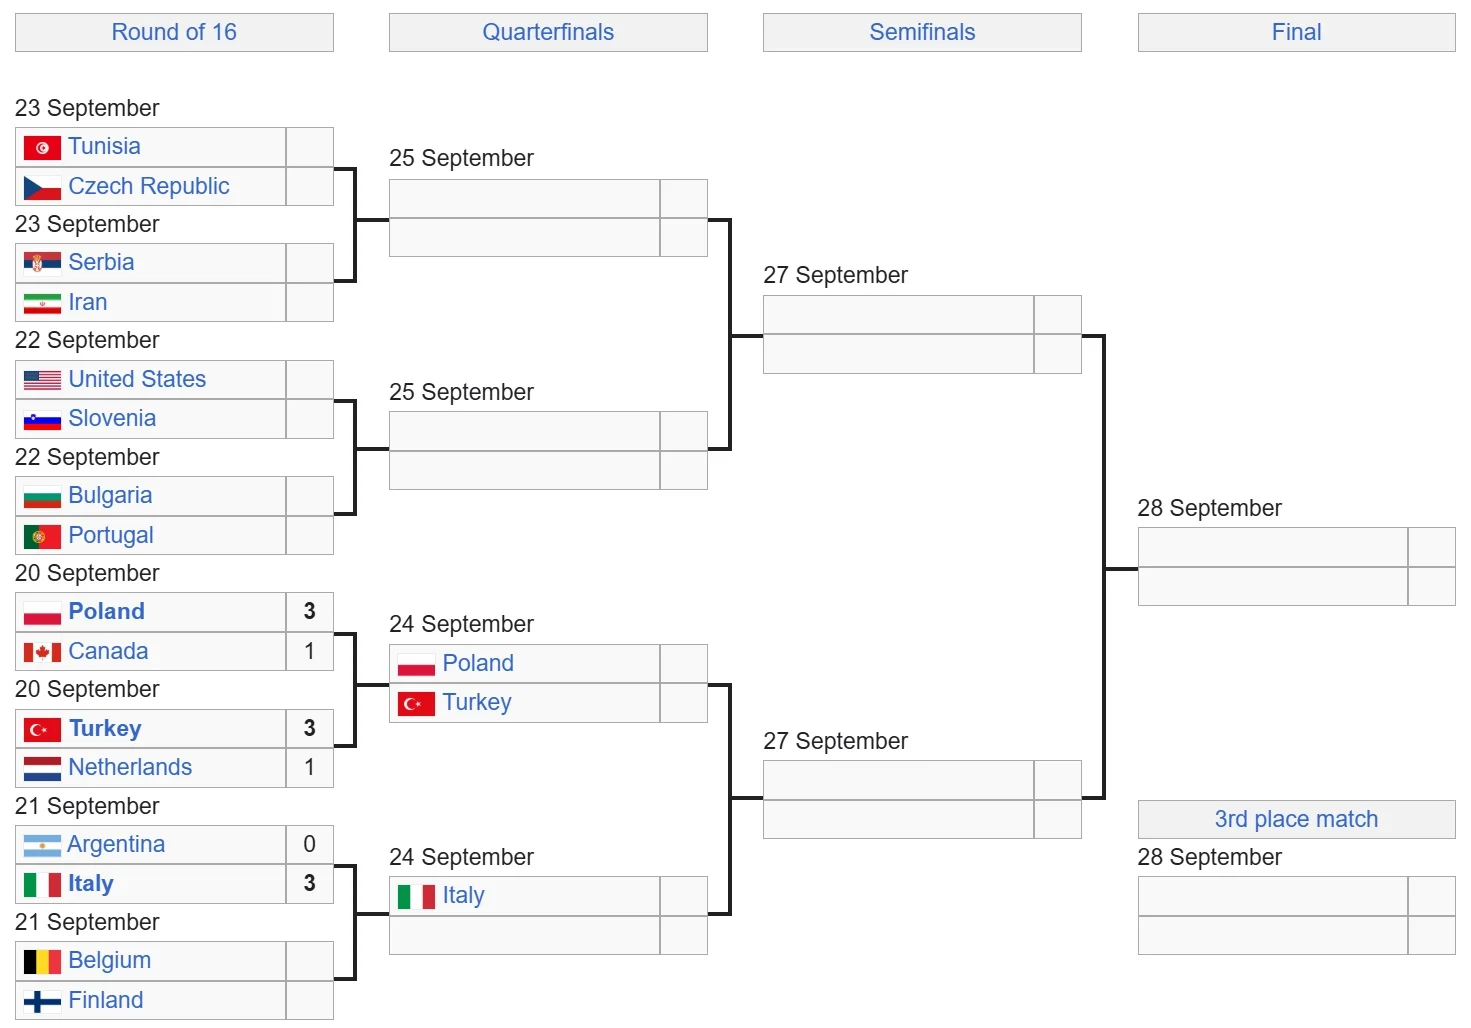
Task: Click the Tunisia flag icon
Action: pos(42,148)
